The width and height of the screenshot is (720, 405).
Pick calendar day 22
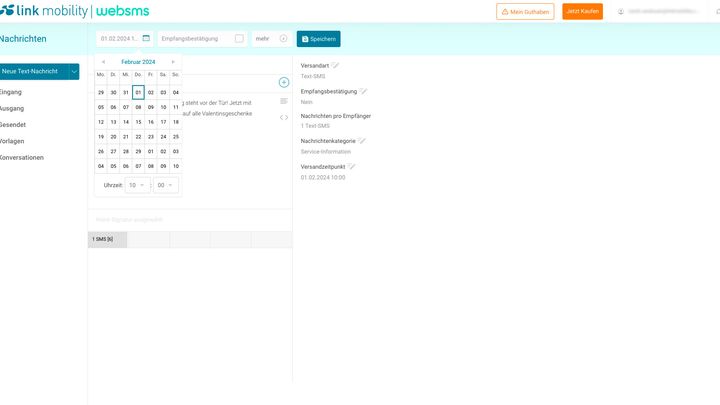point(138,137)
